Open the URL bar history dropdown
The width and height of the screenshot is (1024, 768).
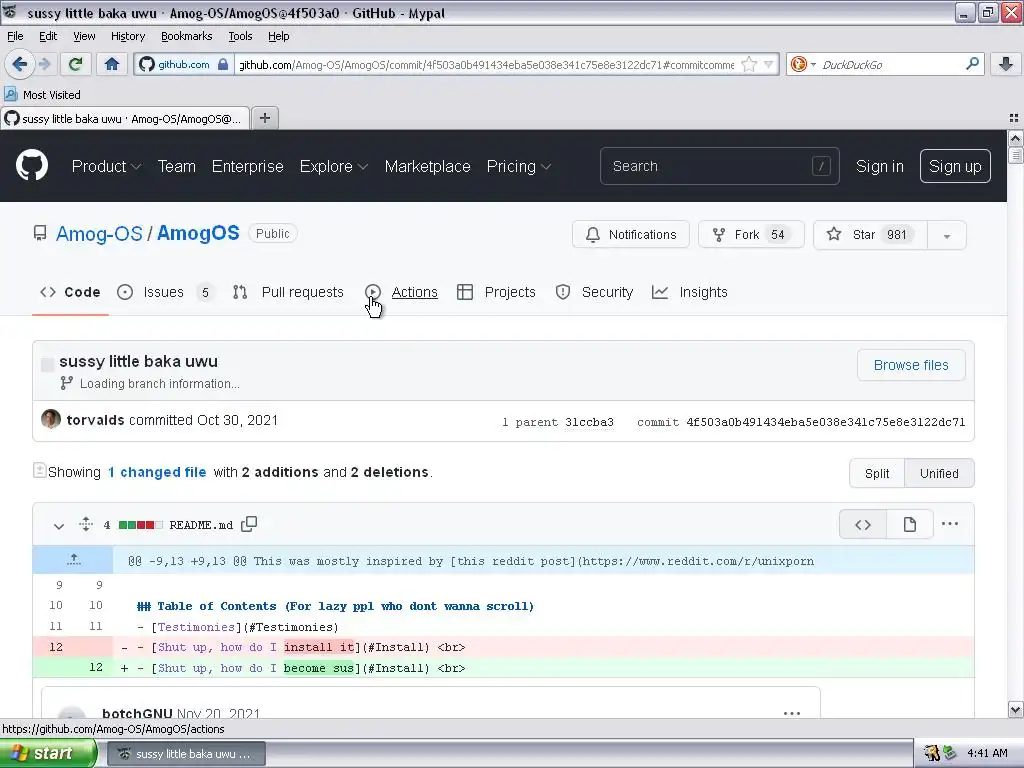pos(769,64)
